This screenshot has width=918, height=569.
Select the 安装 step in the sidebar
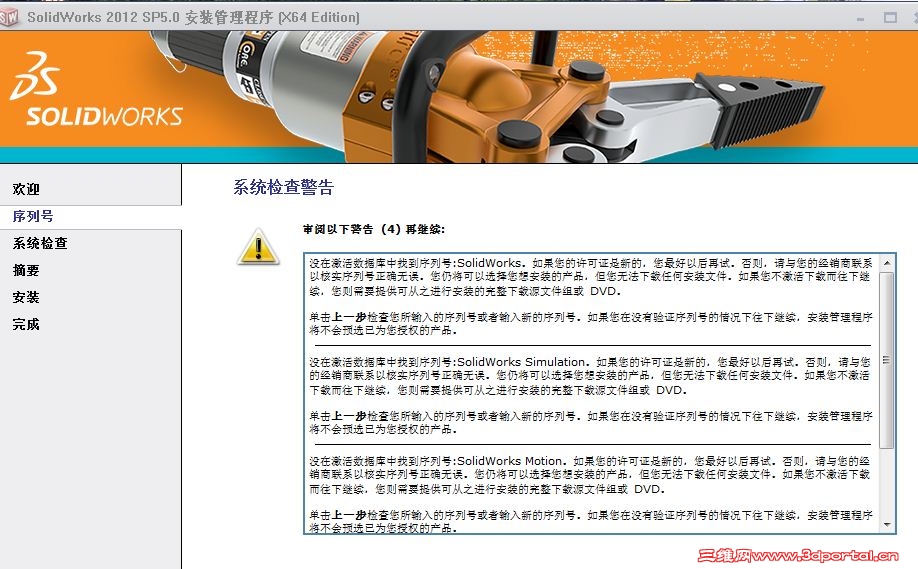click(26, 297)
